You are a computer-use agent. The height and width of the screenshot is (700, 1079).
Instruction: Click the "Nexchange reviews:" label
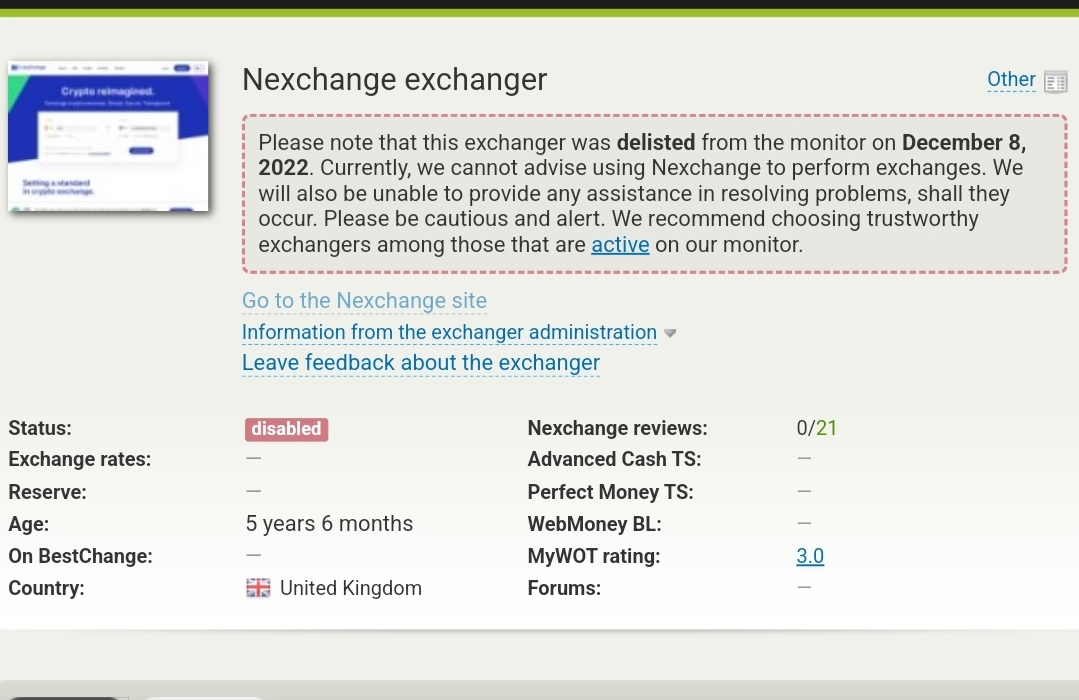(617, 428)
